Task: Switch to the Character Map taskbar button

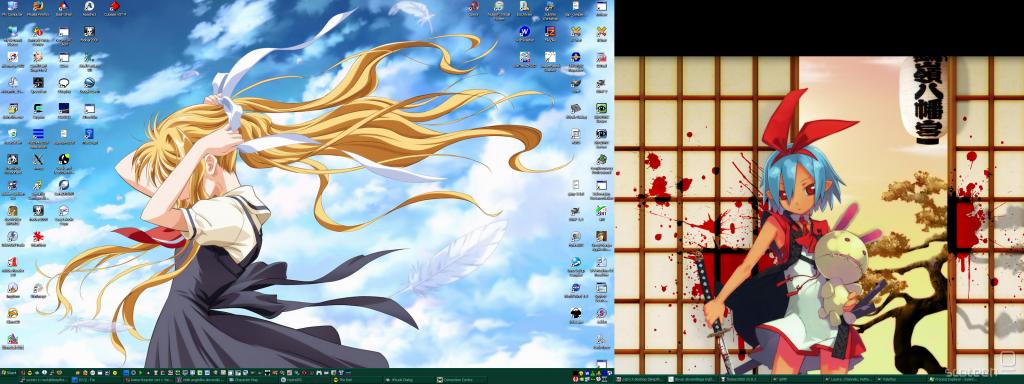Action: [x=252, y=379]
